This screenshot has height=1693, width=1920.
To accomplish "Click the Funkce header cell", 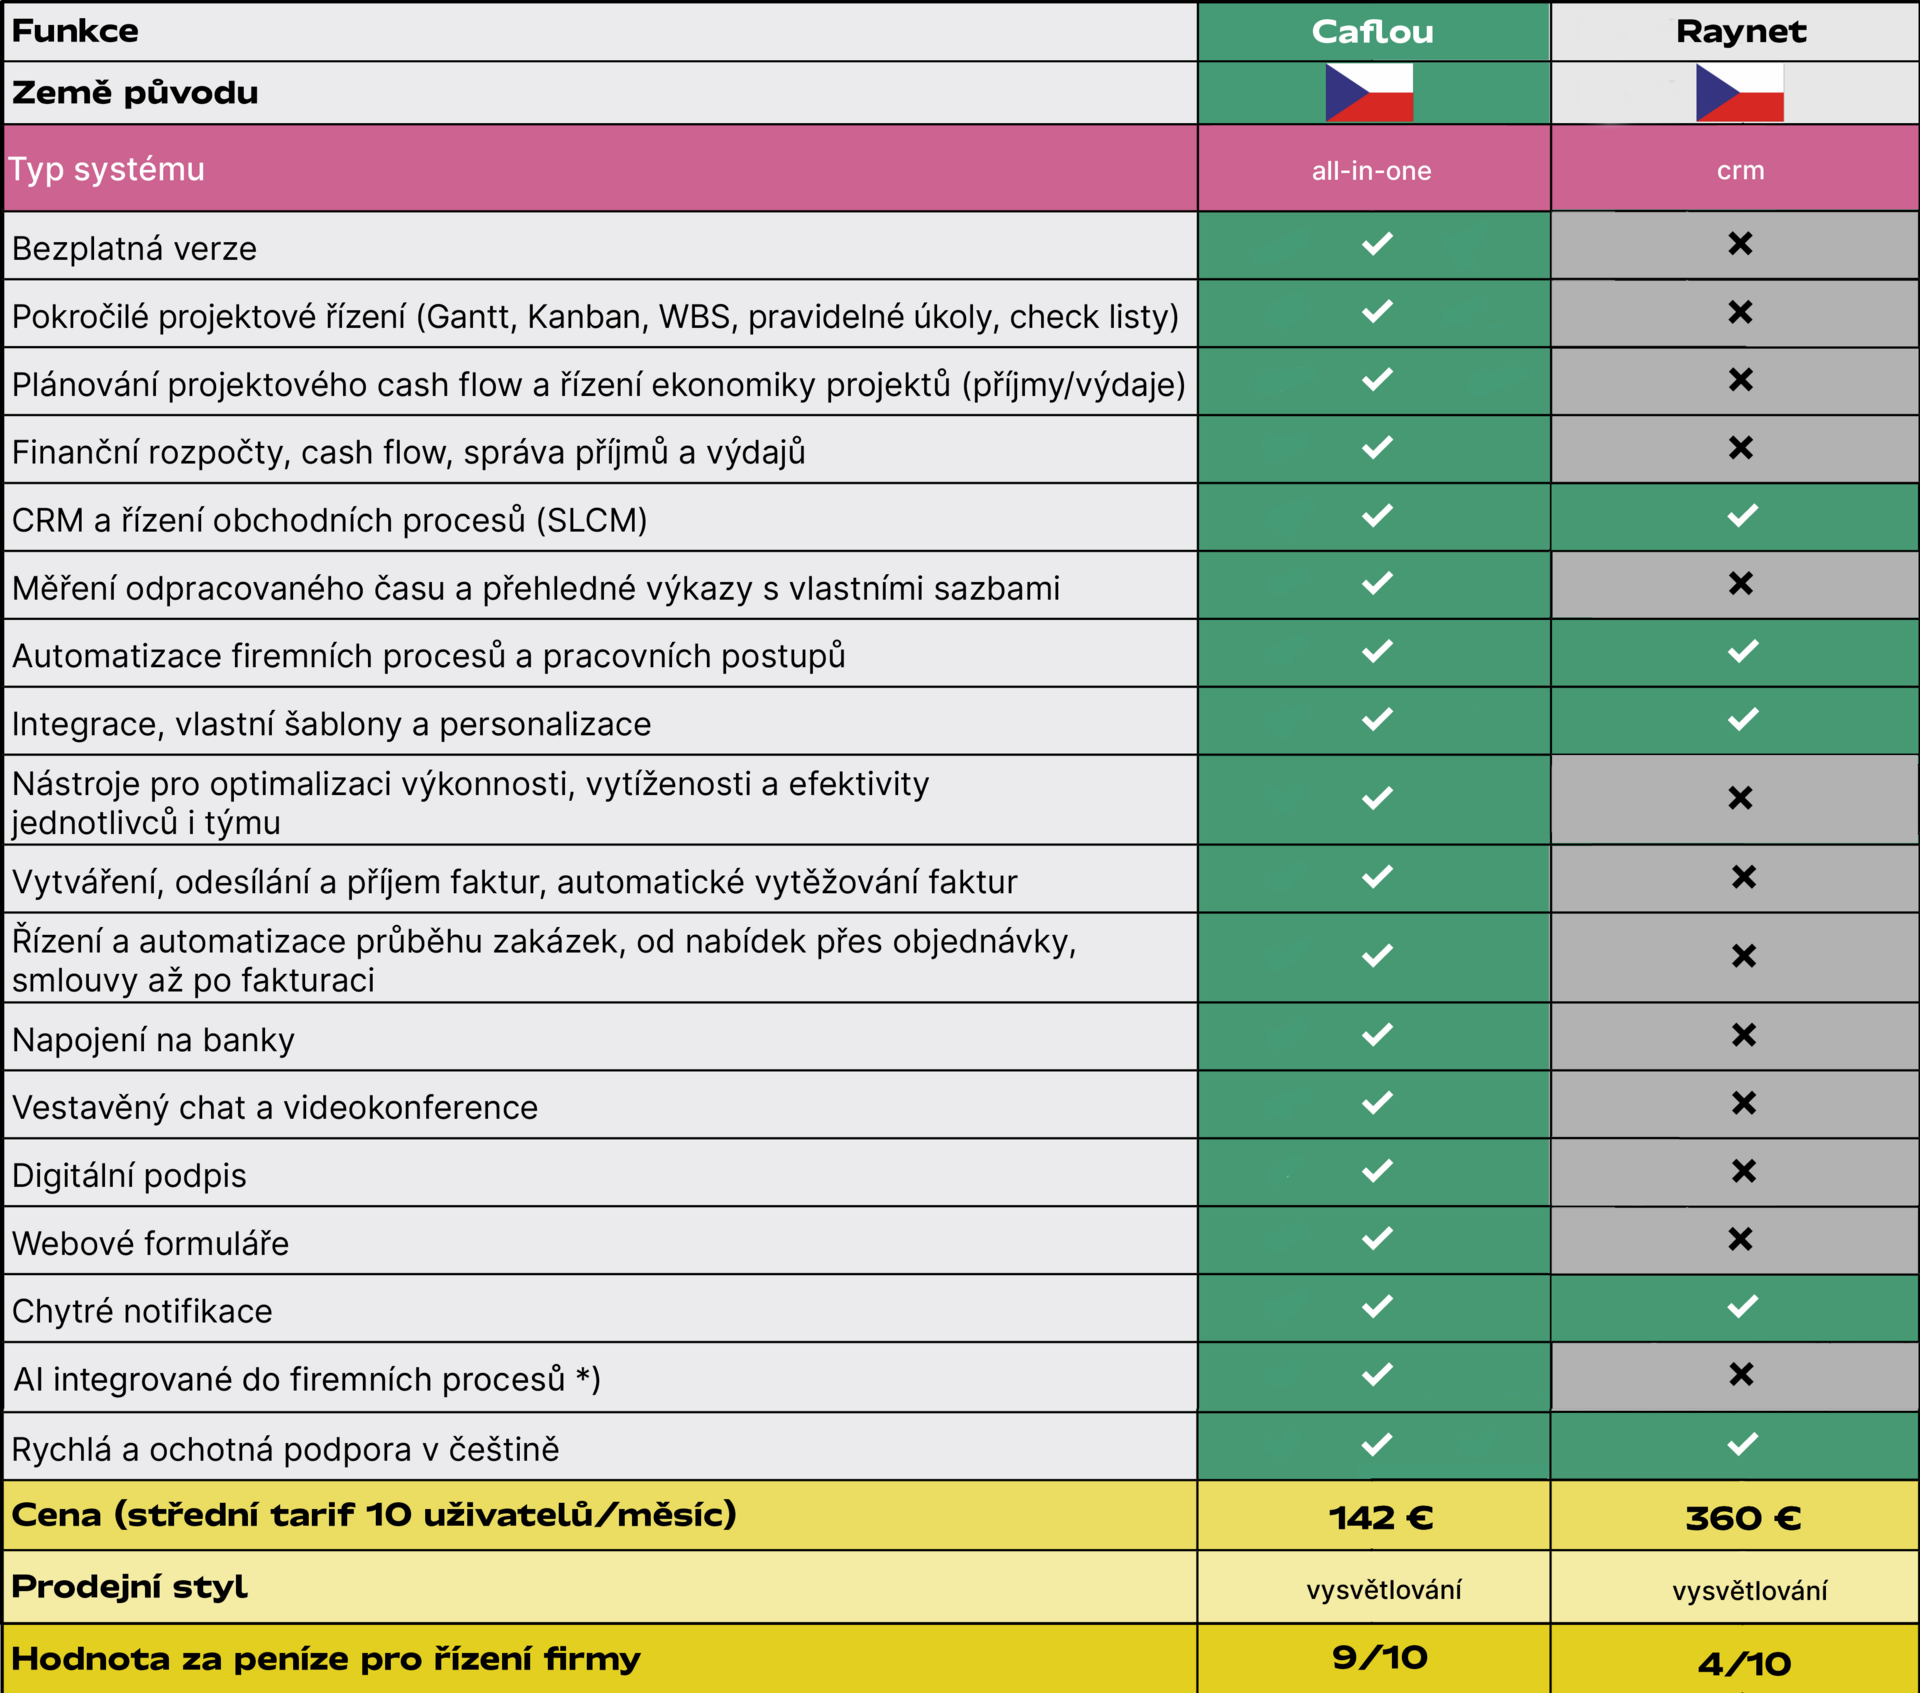I will (76, 31).
